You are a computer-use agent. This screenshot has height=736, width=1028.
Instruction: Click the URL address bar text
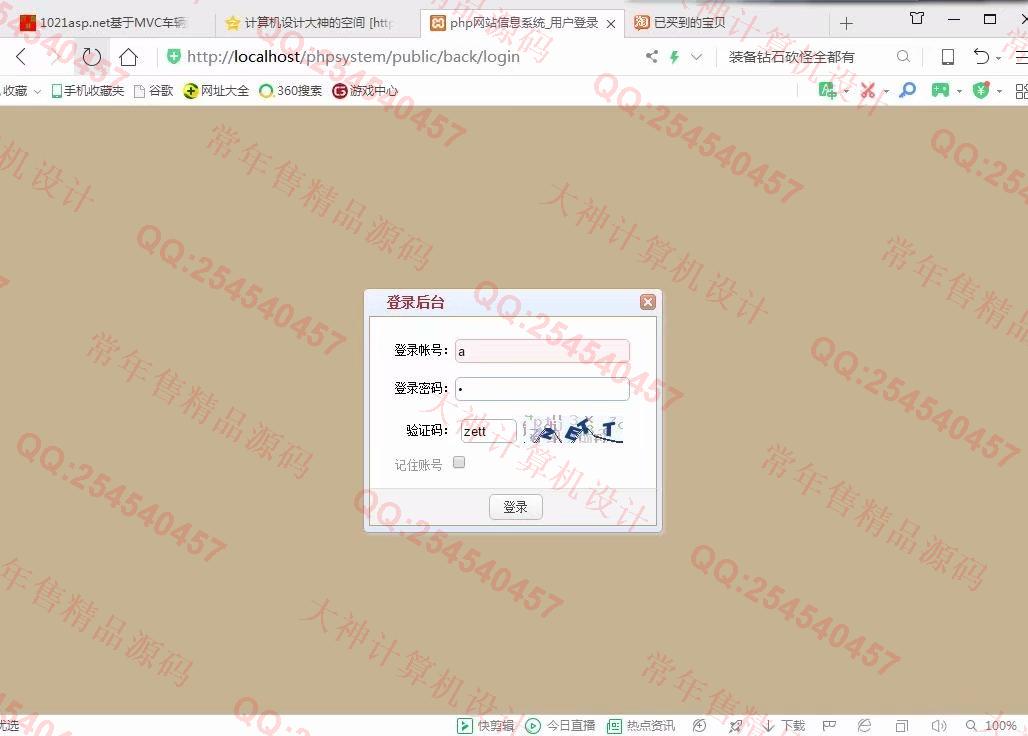[x=353, y=57]
